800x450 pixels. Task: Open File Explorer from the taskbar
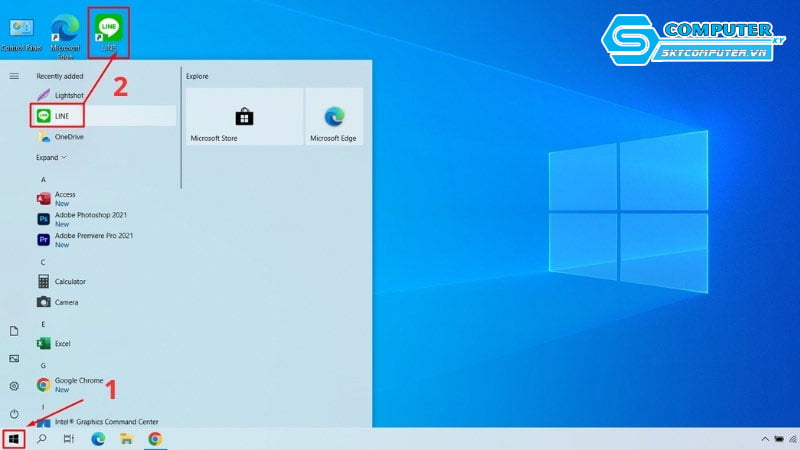[126, 439]
